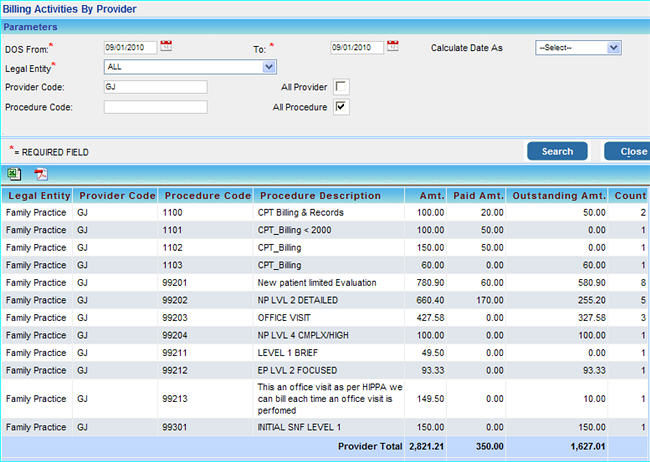Click the Paid Amt. column header
Screen dimensions: 650x462
[x=477, y=195]
